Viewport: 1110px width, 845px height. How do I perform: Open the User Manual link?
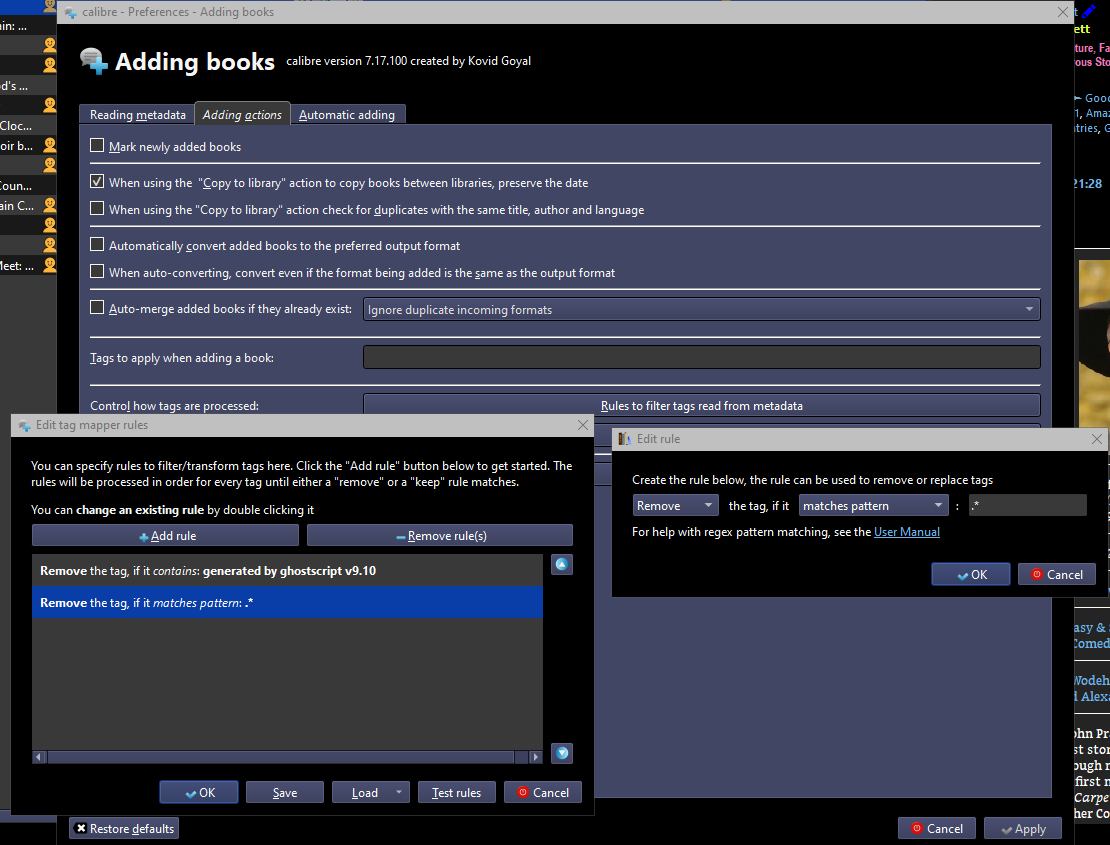click(x=907, y=532)
